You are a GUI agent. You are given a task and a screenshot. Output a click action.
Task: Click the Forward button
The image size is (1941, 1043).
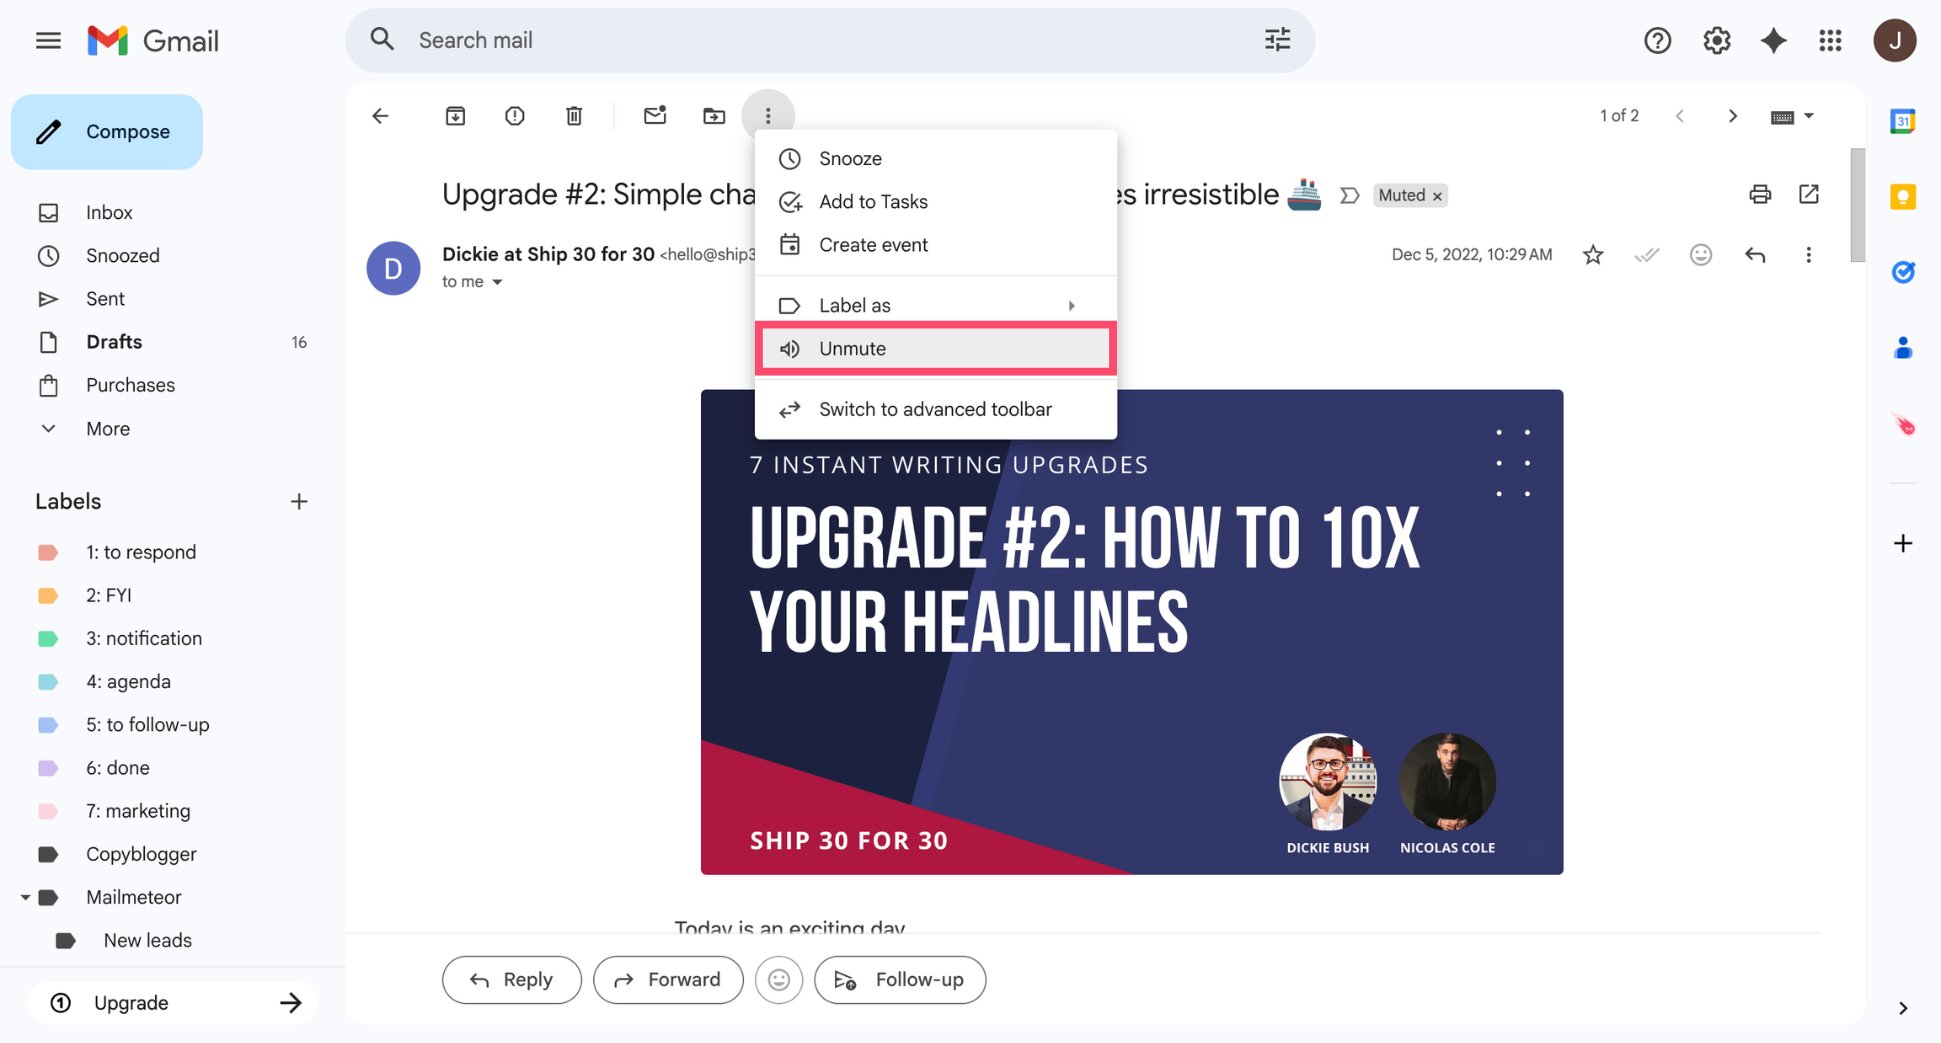click(668, 980)
